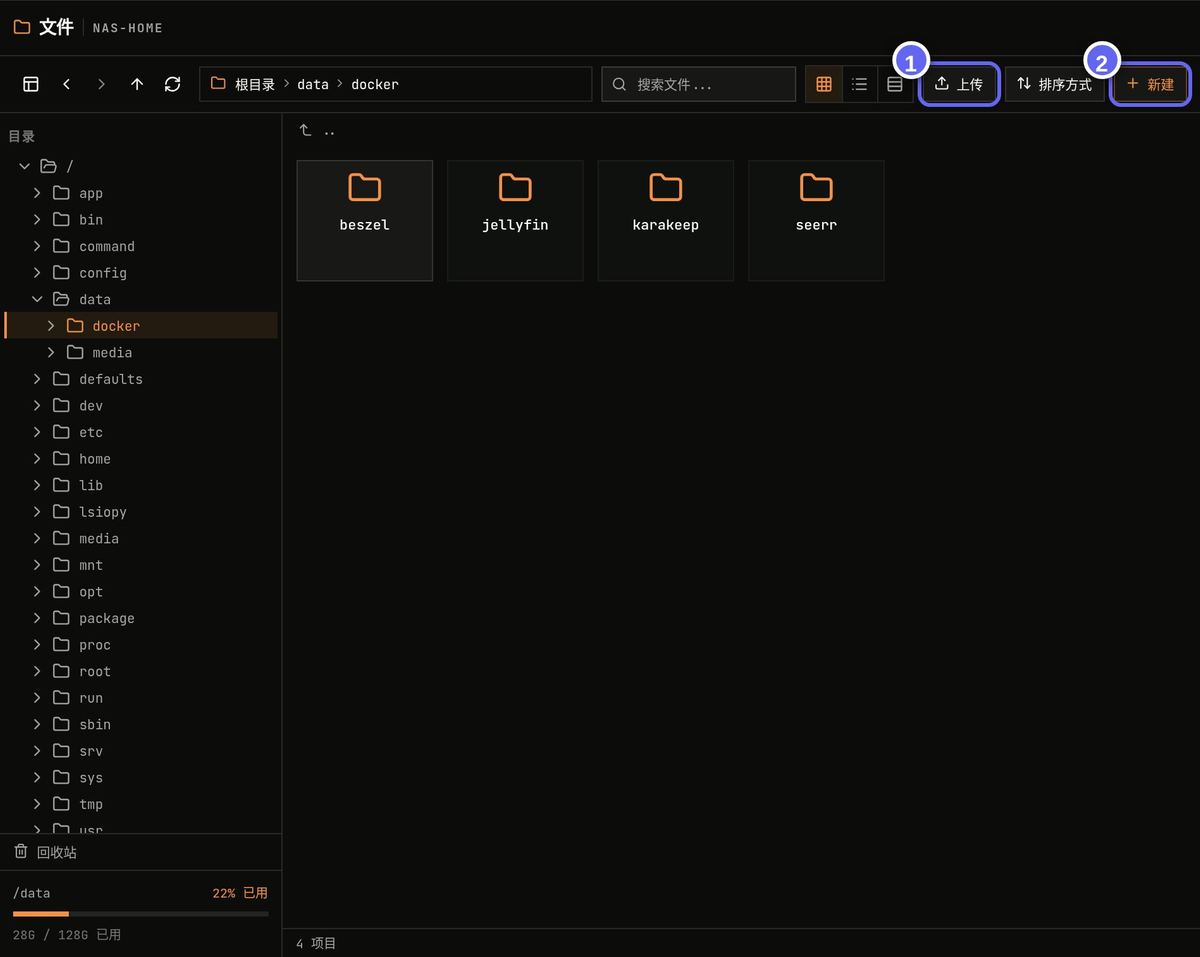Switch to grid view

[x=824, y=84]
